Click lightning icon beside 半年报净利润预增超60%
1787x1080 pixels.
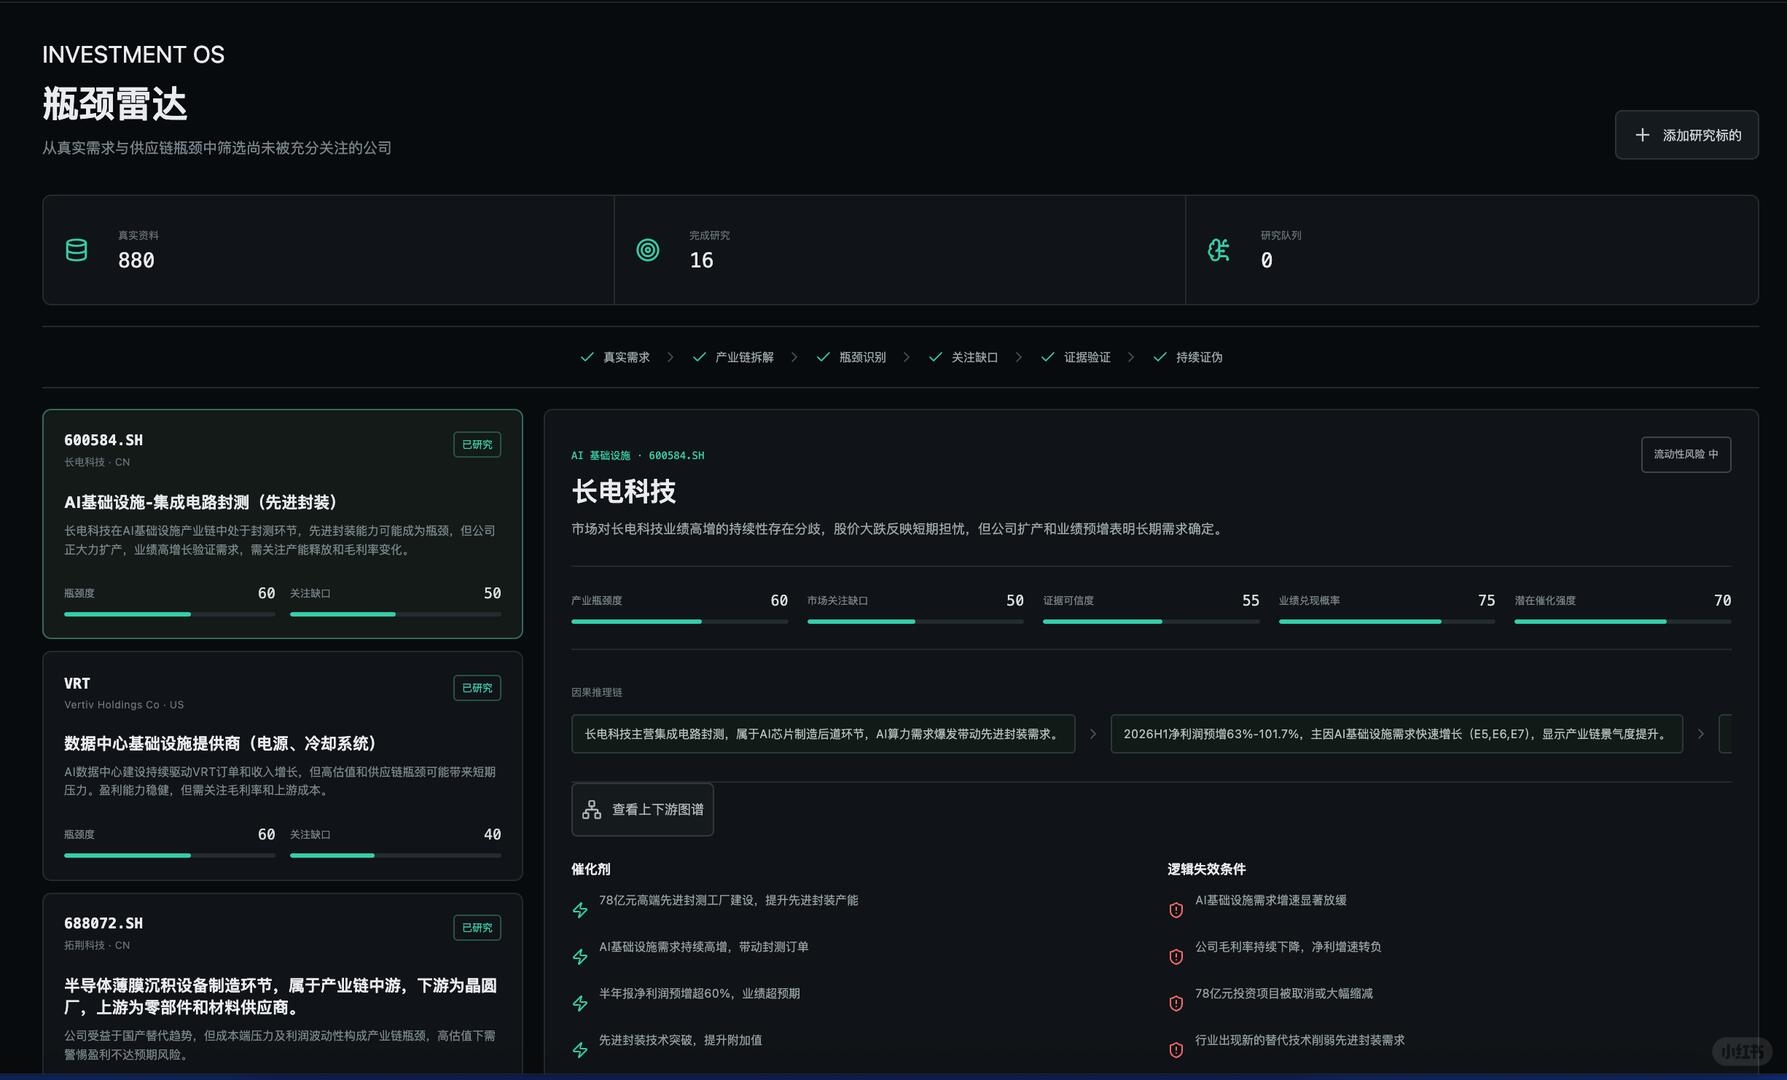tap(580, 1003)
